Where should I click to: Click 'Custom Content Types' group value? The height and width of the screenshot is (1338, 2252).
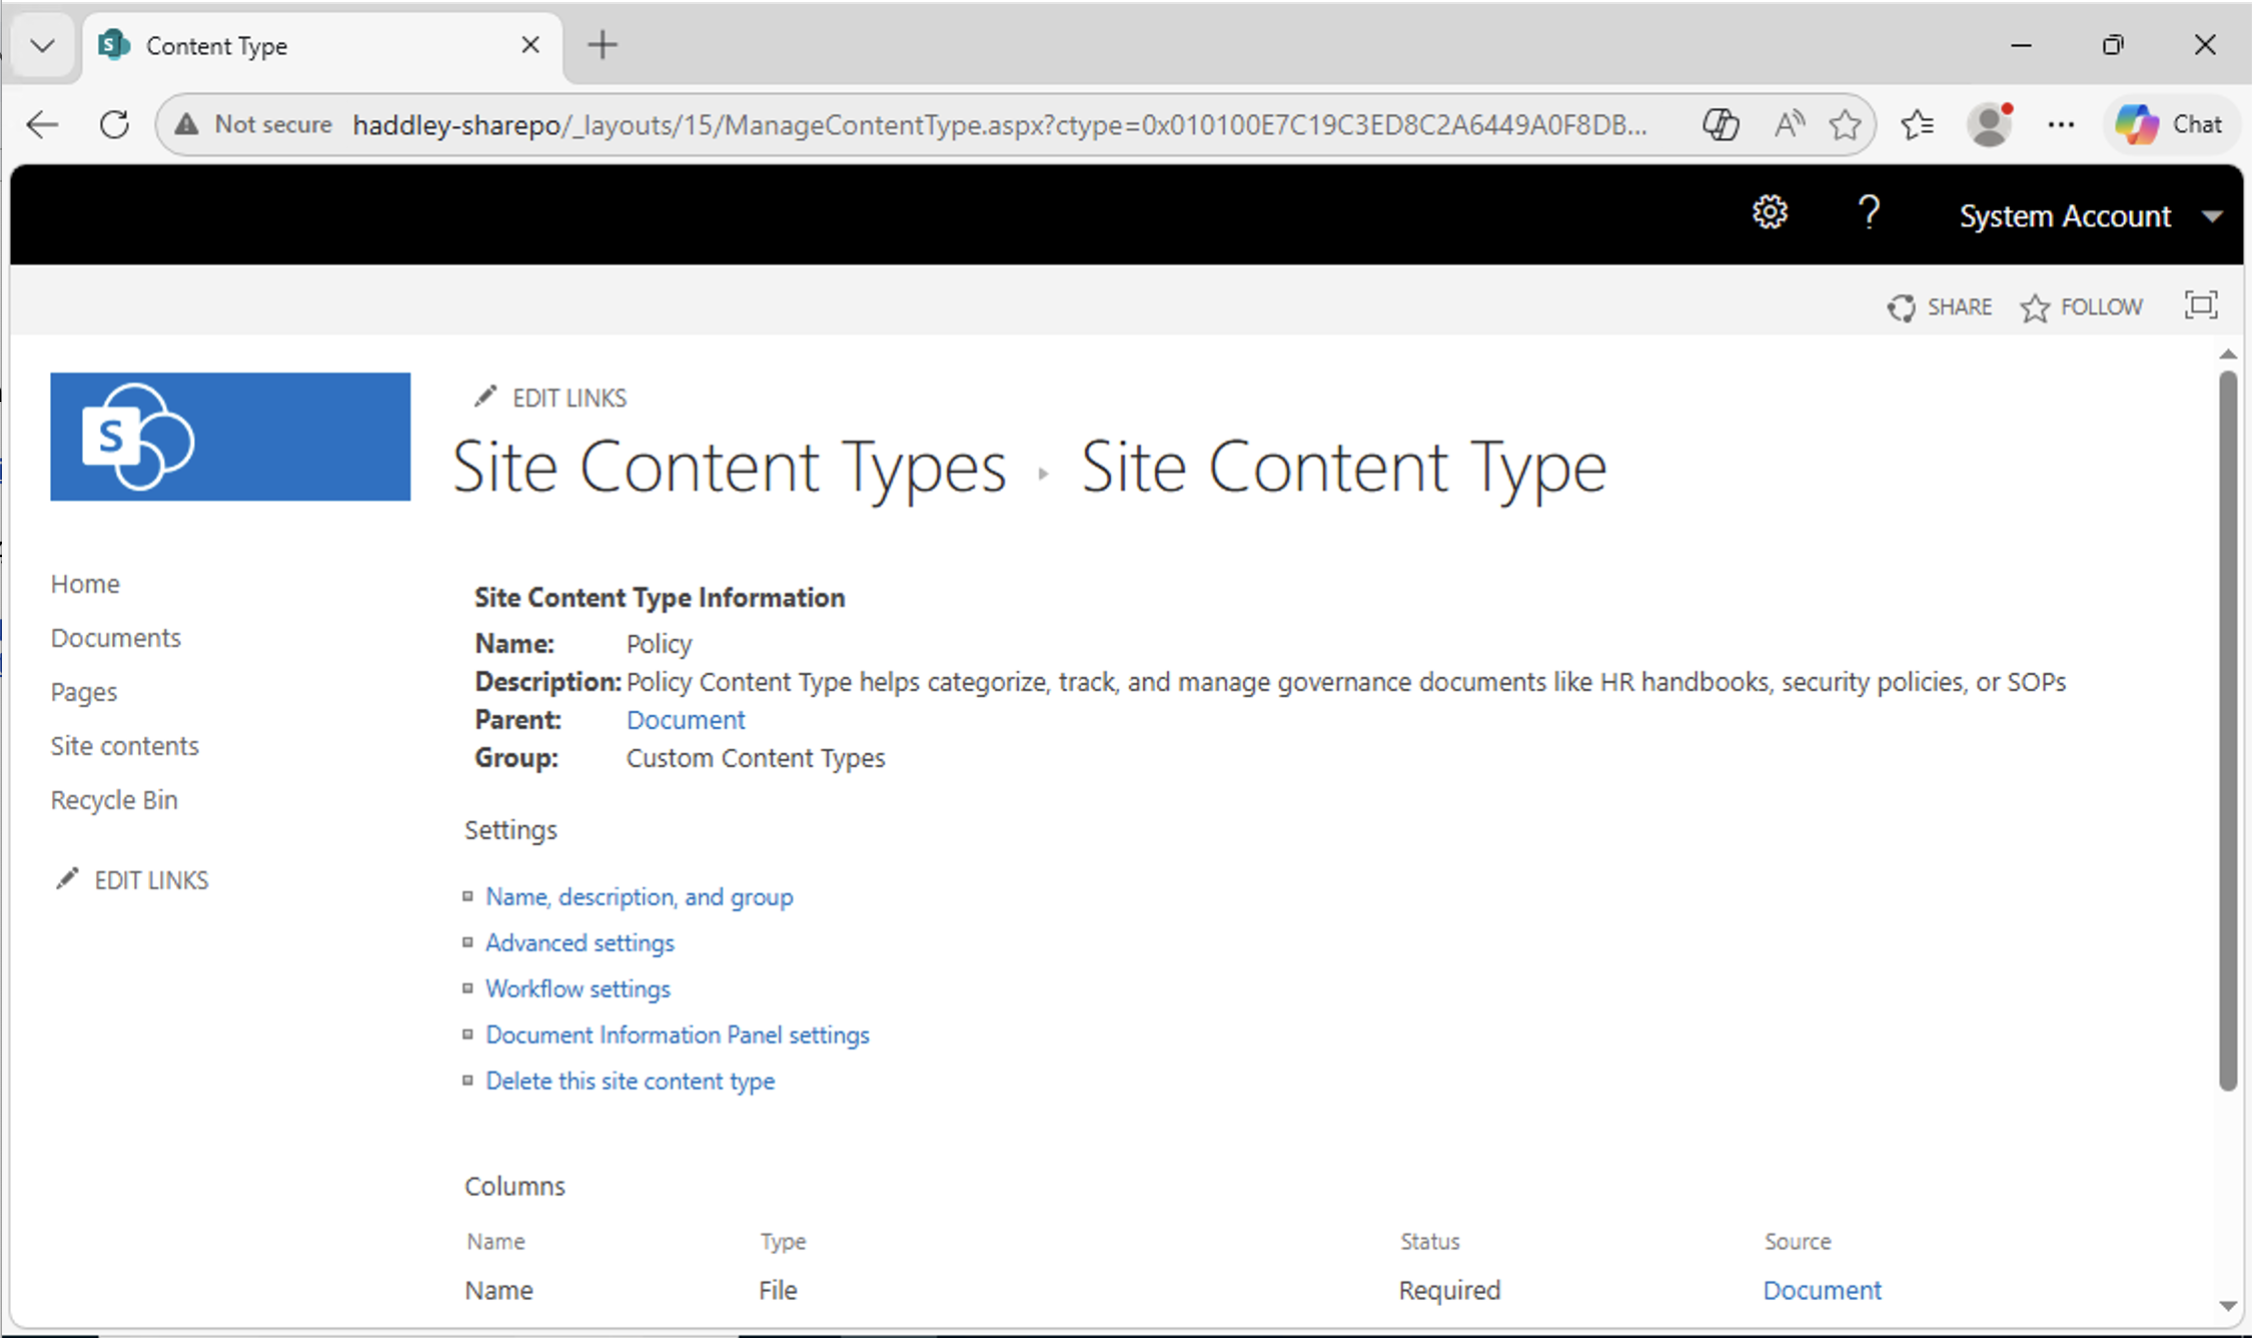pyautogui.click(x=755, y=758)
